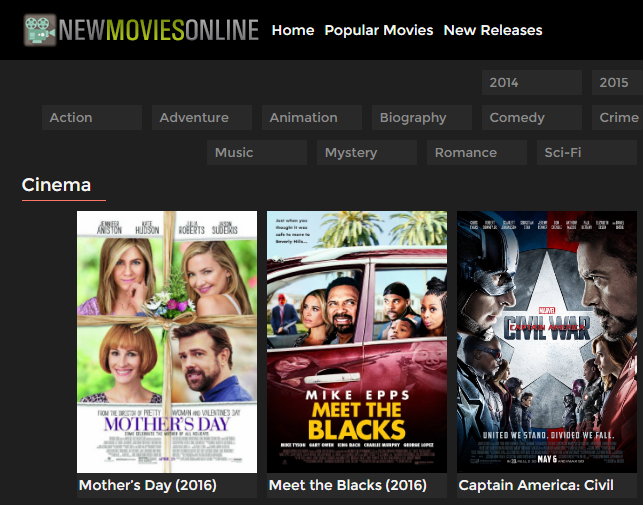Image resolution: width=643 pixels, height=505 pixels.
Task: Filter movies by year 2014
Action: [x=532, y=82]
